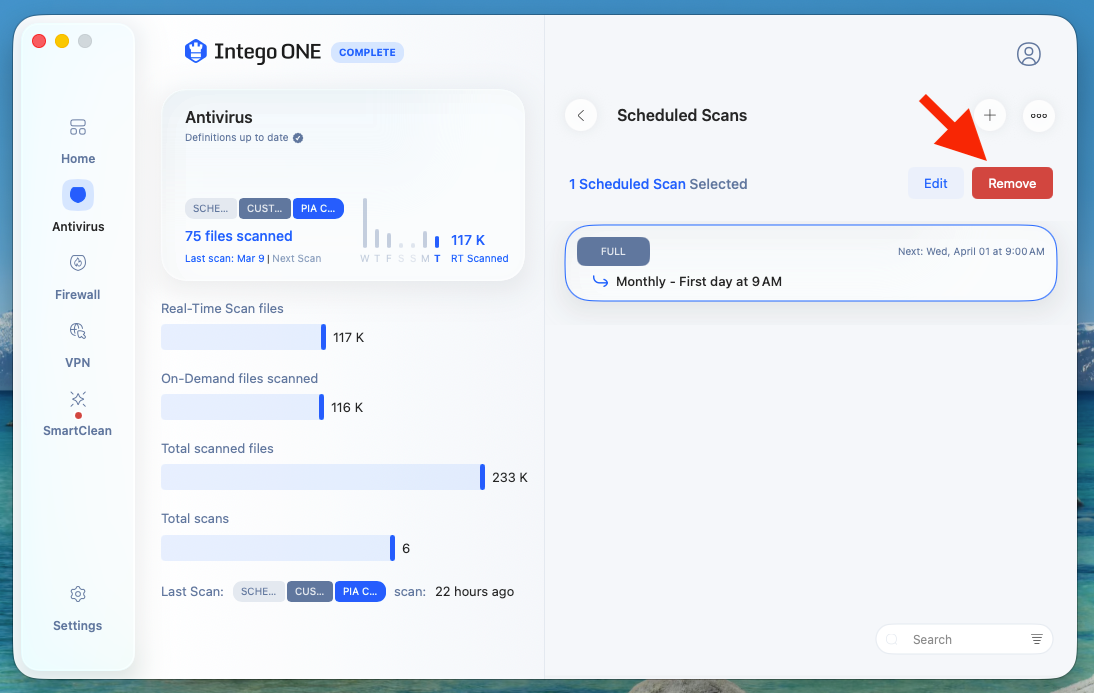This screenshot has height=693, width=1094.
Task: Click the magnifier icon in Search
Action: coord(892,639)
